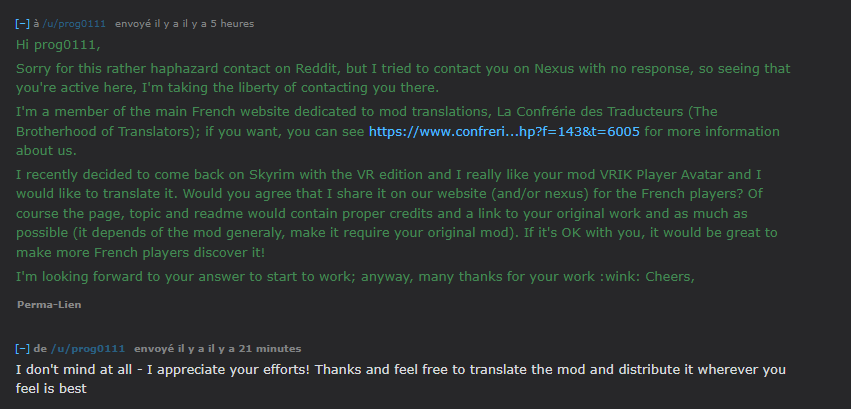851x409 pixels.
Task: Open /u/prog0111 profile in first message header
Action: 74,24
